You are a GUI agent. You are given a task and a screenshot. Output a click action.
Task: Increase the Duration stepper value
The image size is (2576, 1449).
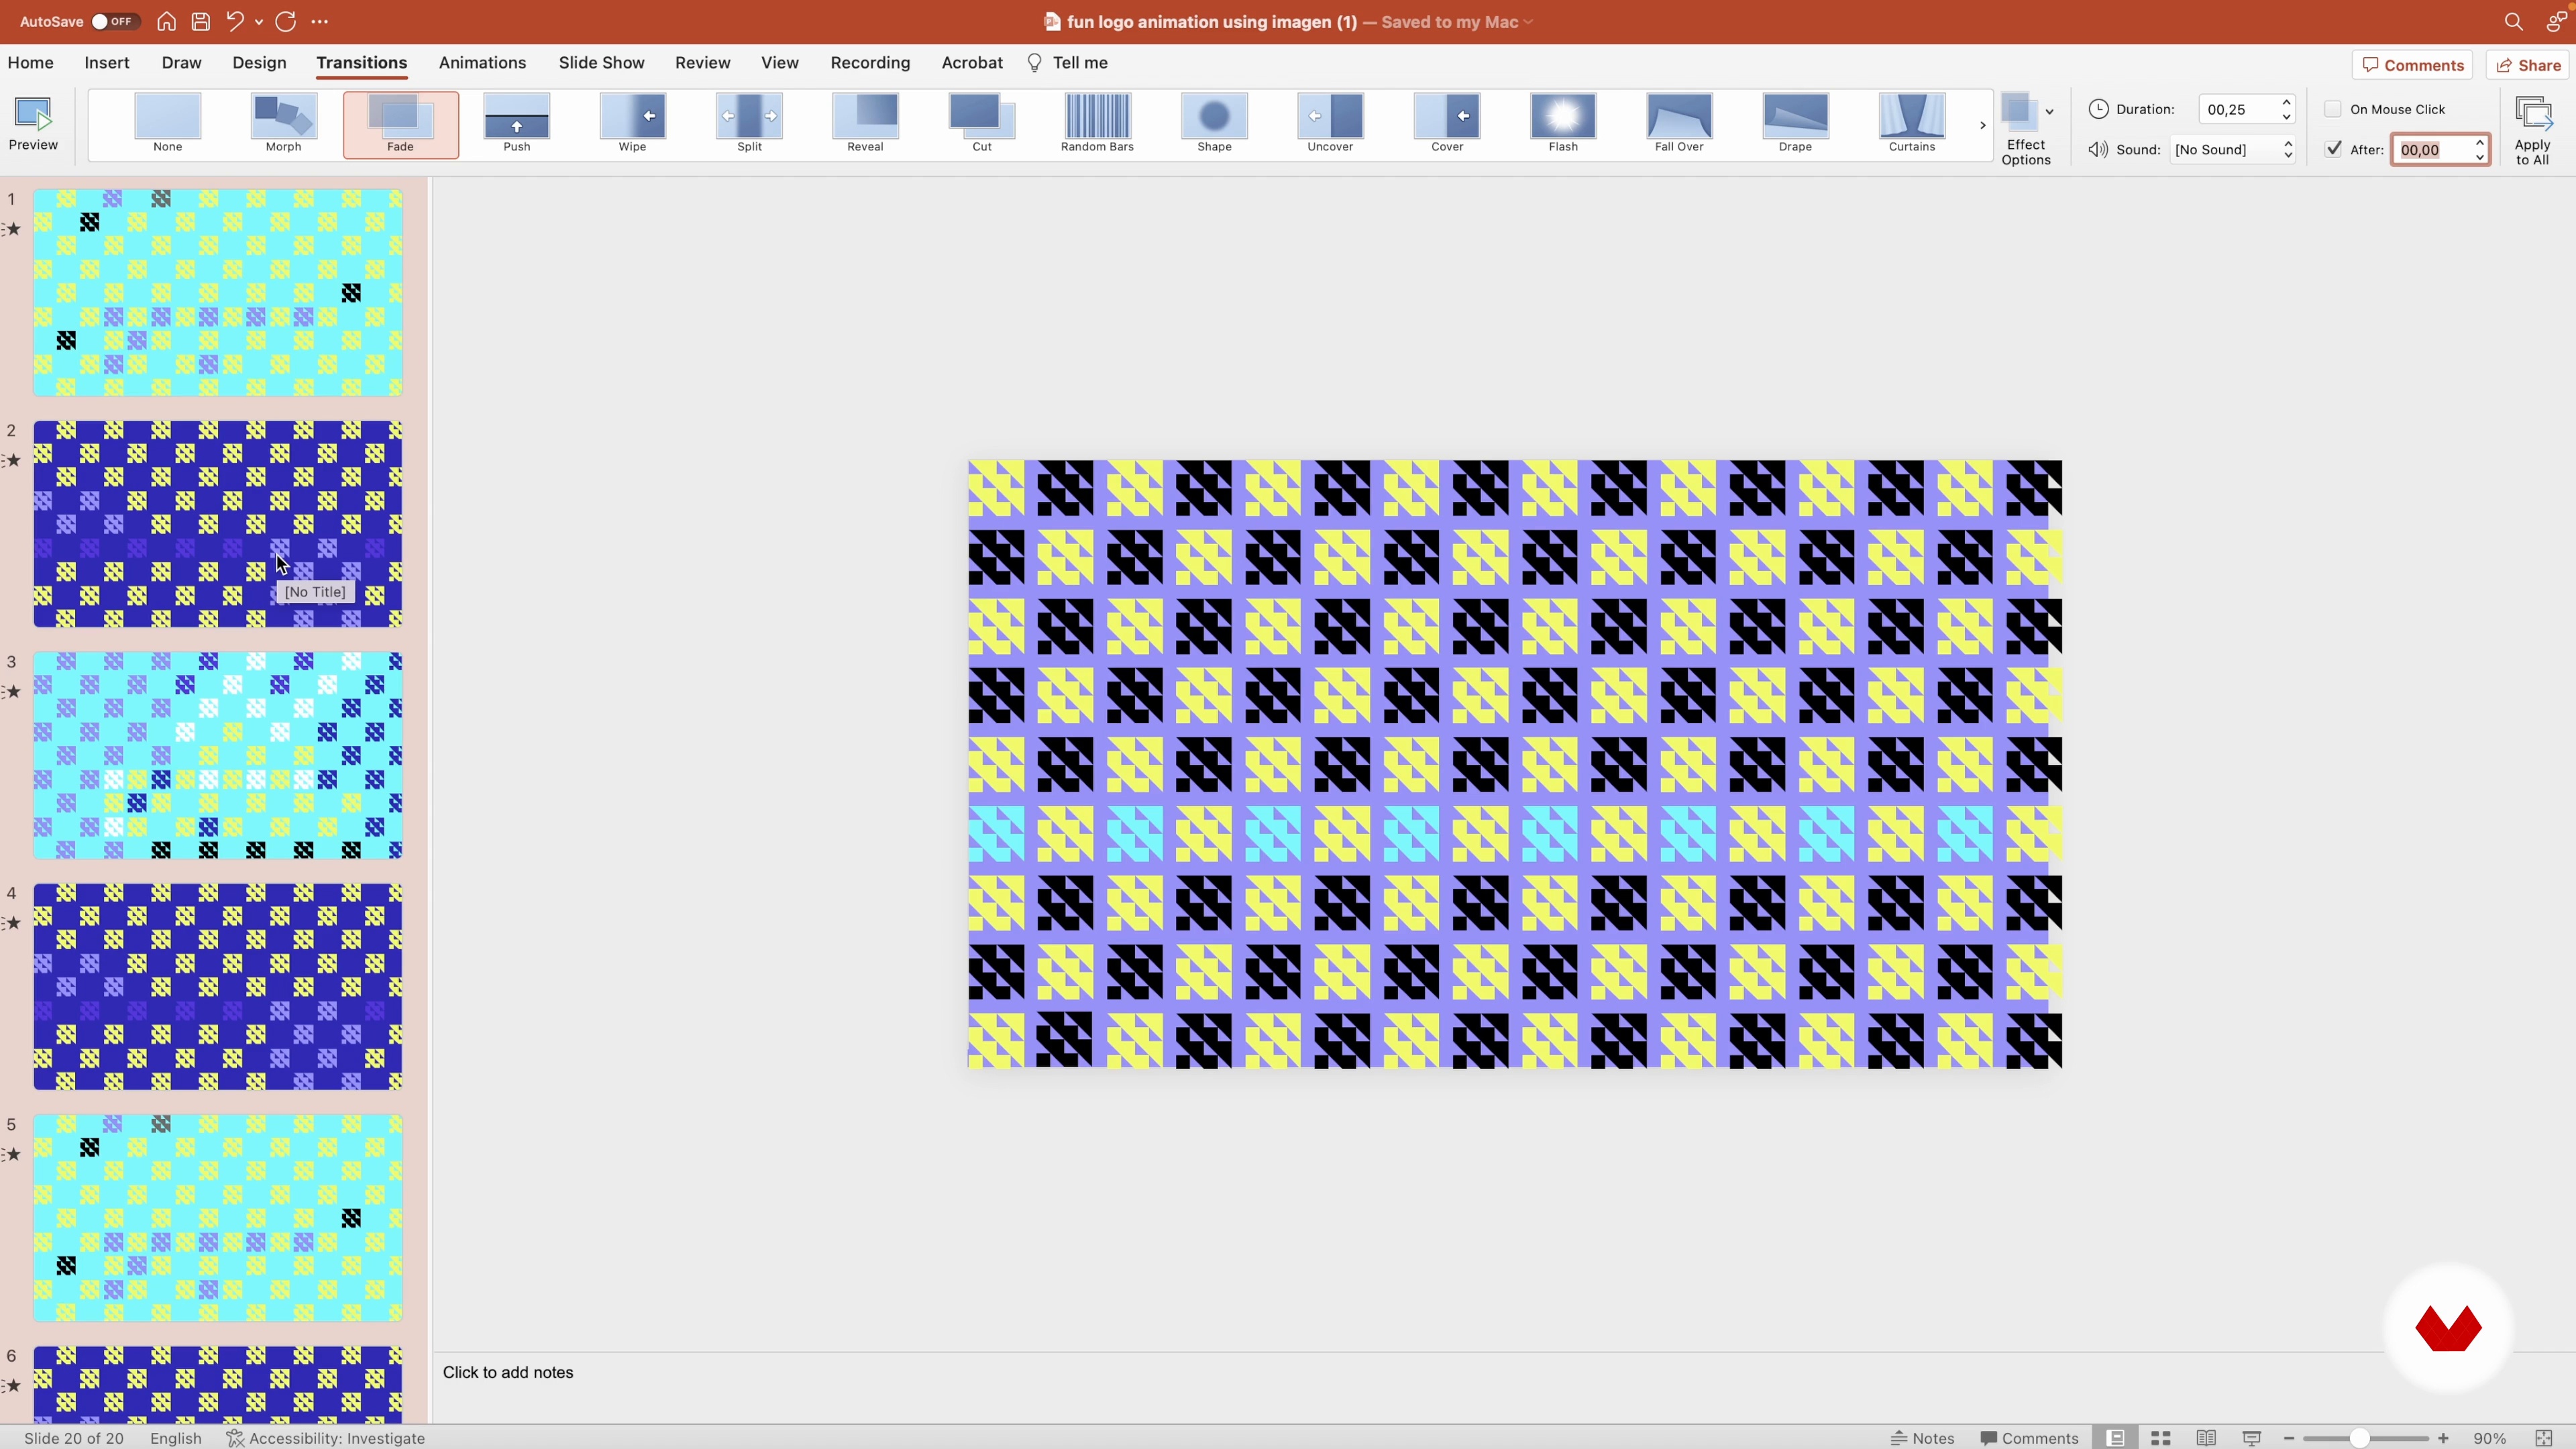[2286, 103]
